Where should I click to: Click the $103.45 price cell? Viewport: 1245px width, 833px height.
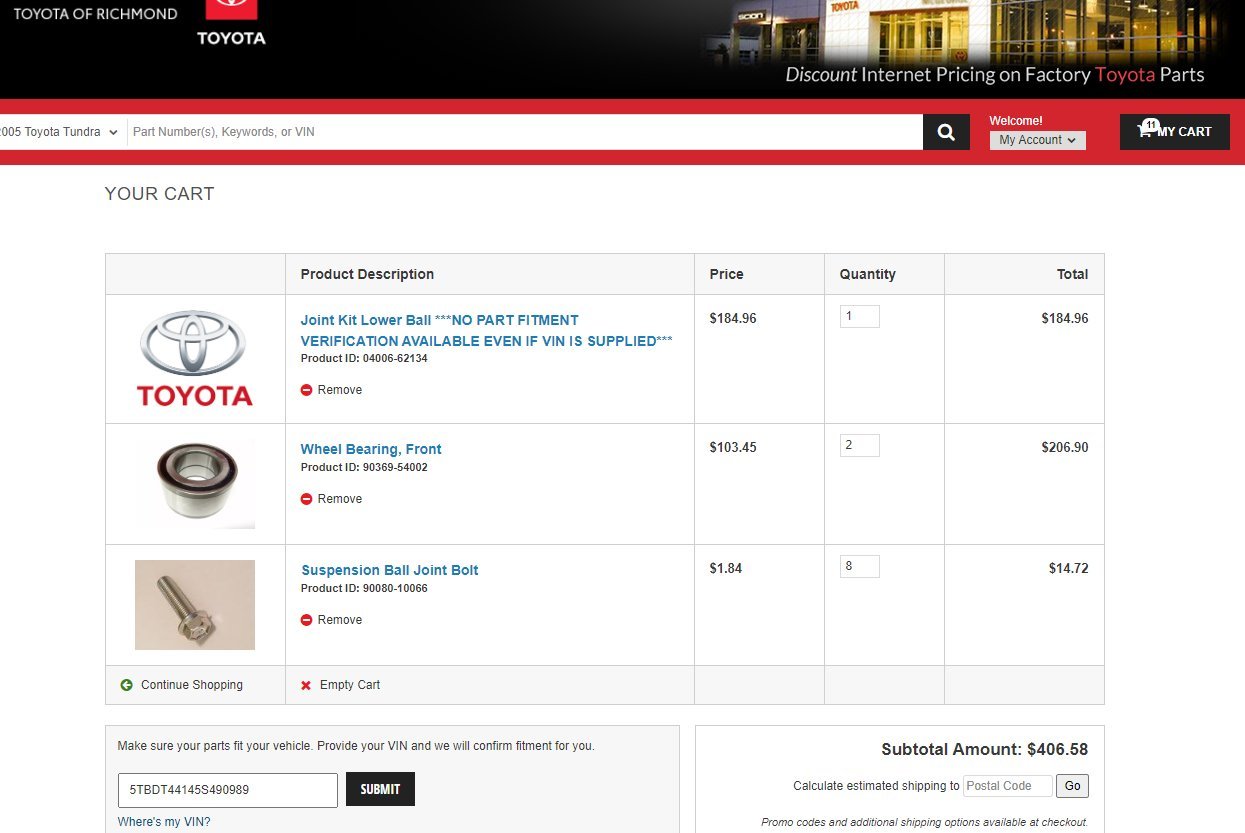(x=733, y=447)
